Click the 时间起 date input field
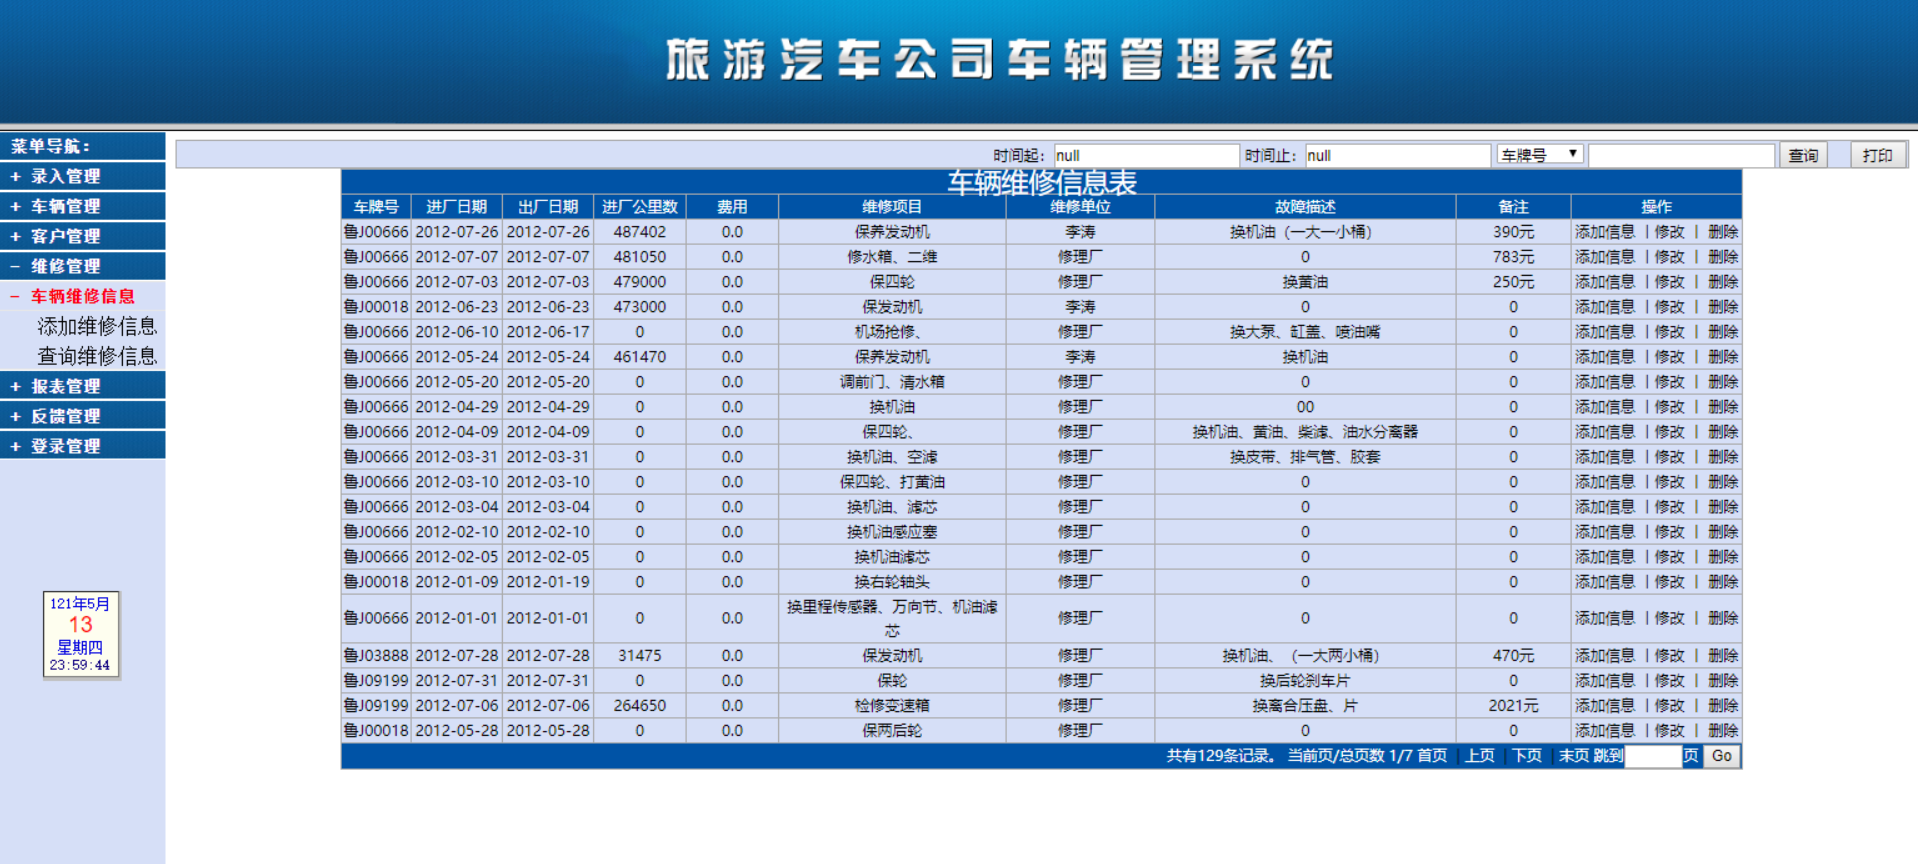The image size is (1918, 864). [1146, 155]
